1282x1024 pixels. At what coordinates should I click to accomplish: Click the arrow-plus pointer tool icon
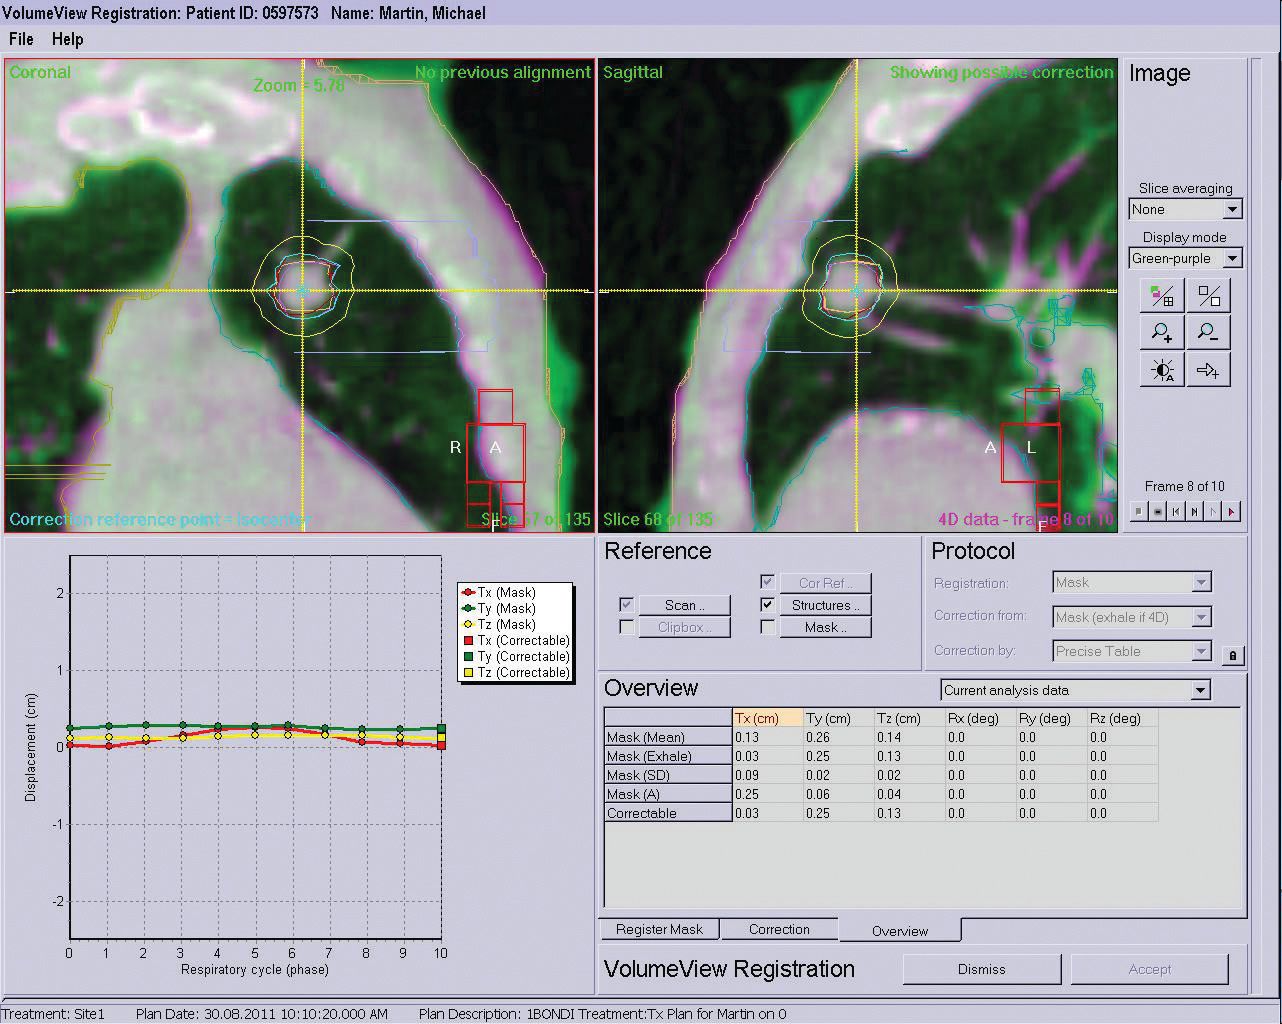[x=1208, y=370]
